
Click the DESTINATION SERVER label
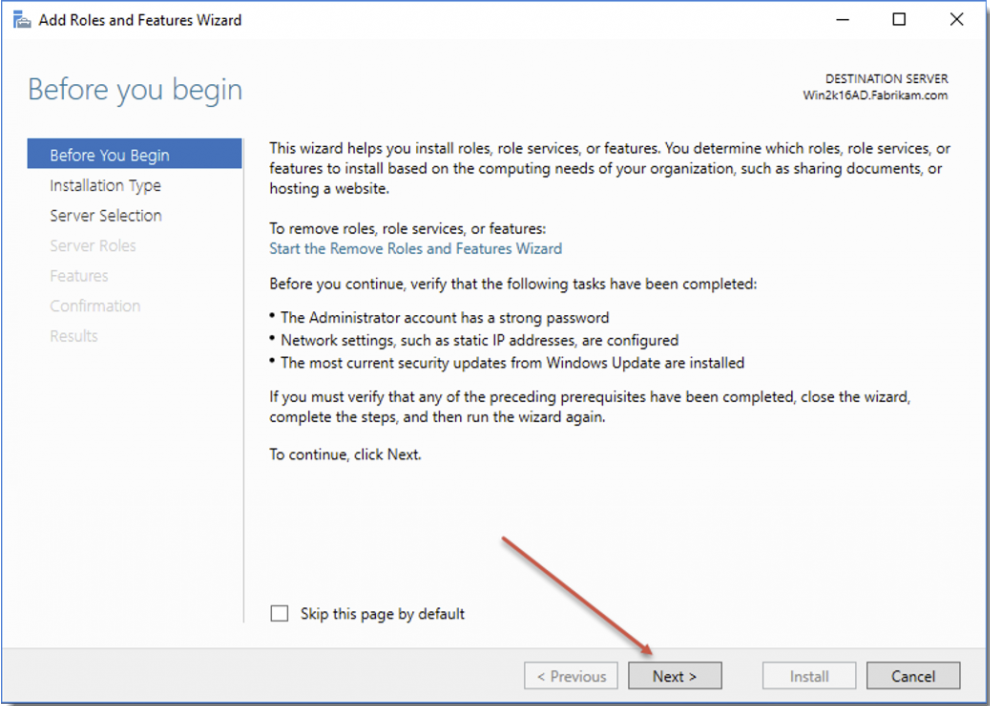pos(886,79)
